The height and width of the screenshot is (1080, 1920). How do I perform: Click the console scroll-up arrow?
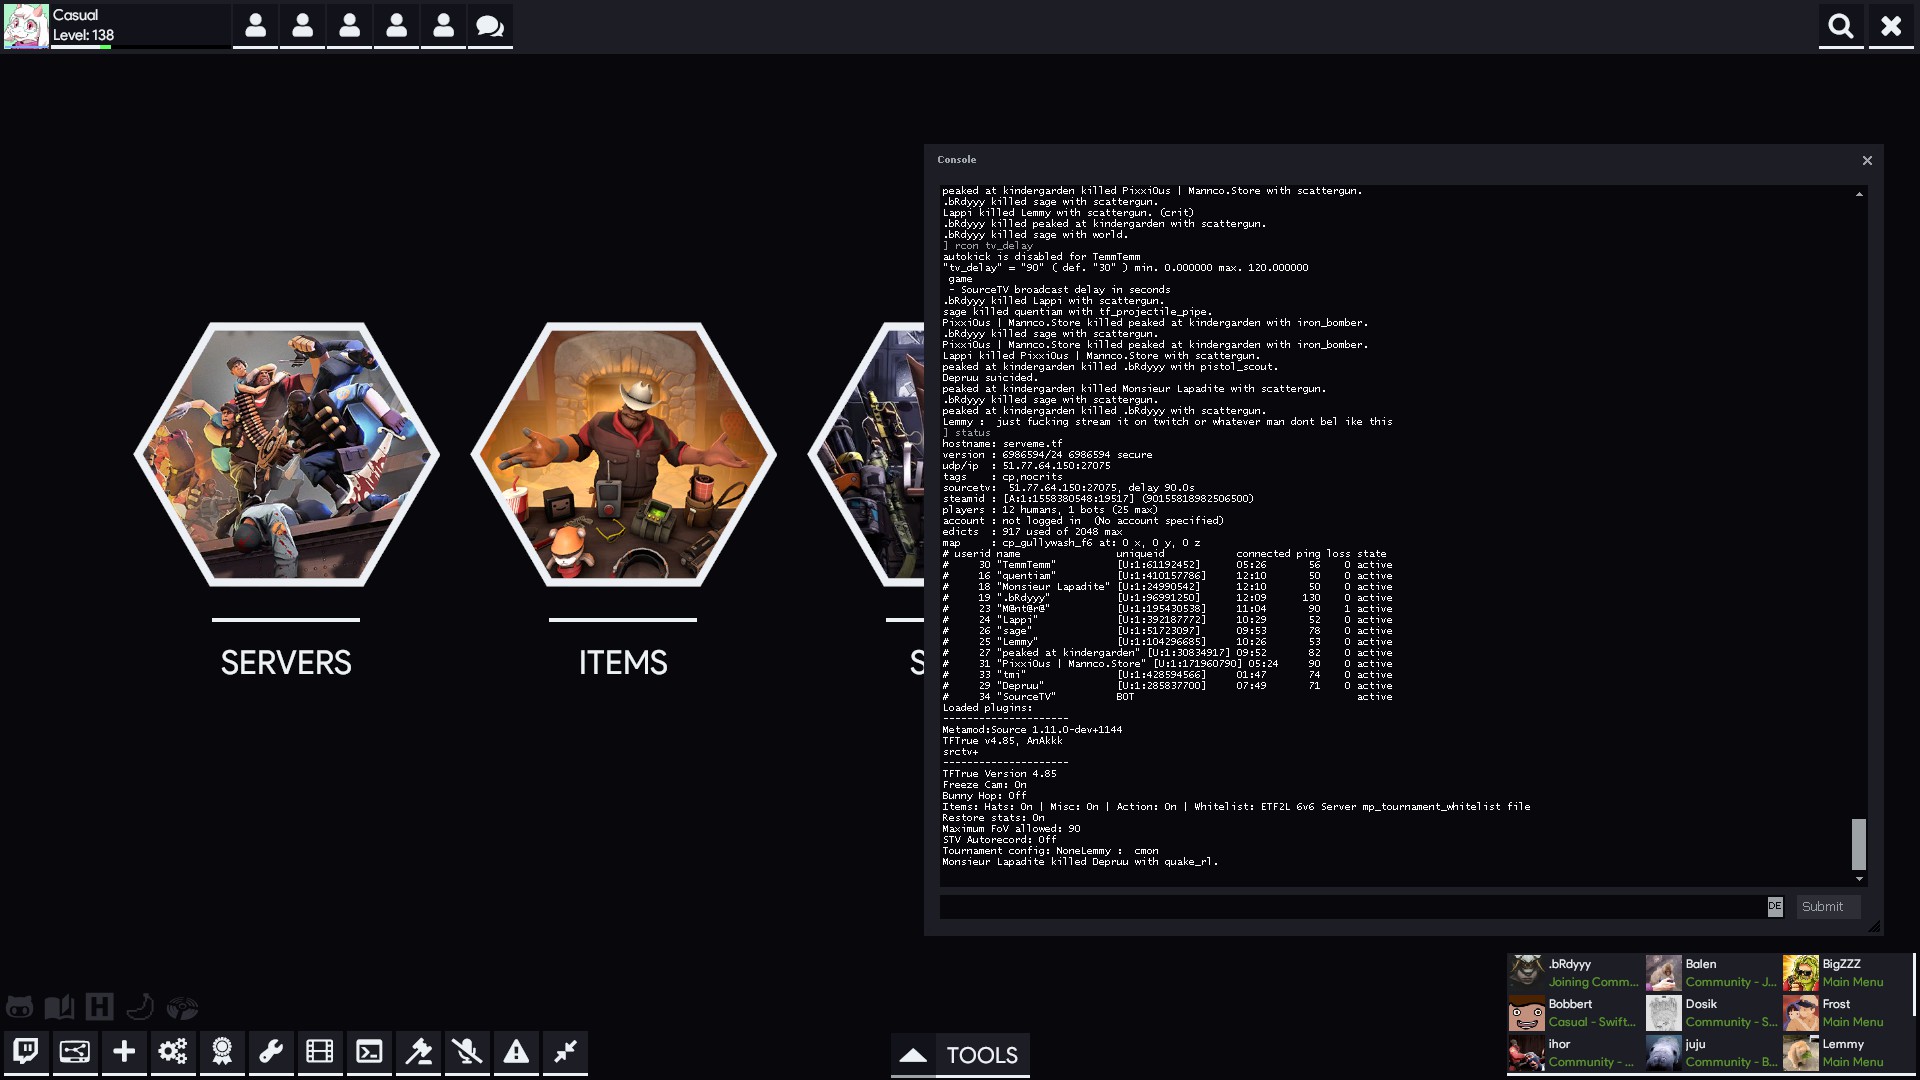(1859, 194)
